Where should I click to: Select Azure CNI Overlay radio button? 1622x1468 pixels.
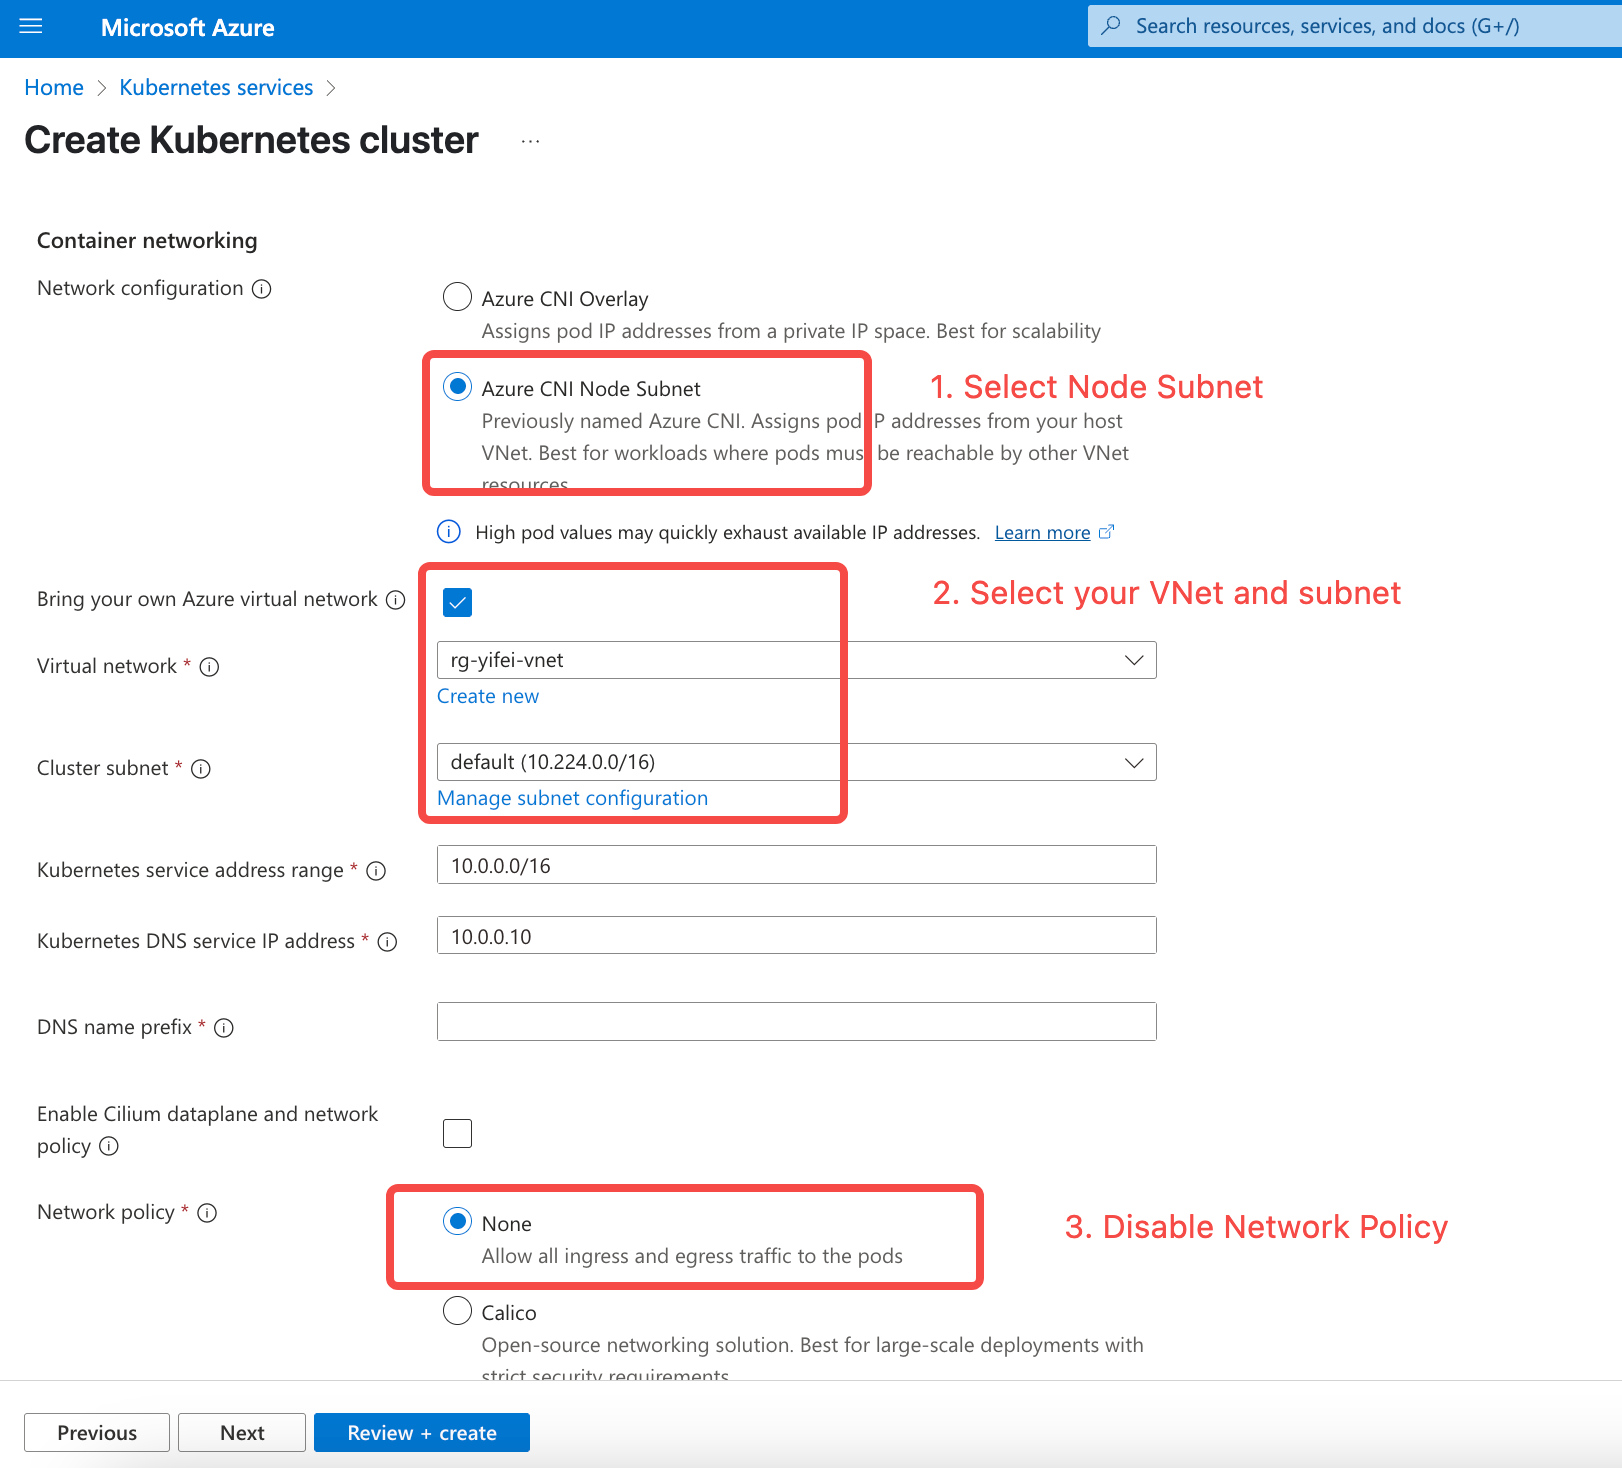[x=457, y=297]
